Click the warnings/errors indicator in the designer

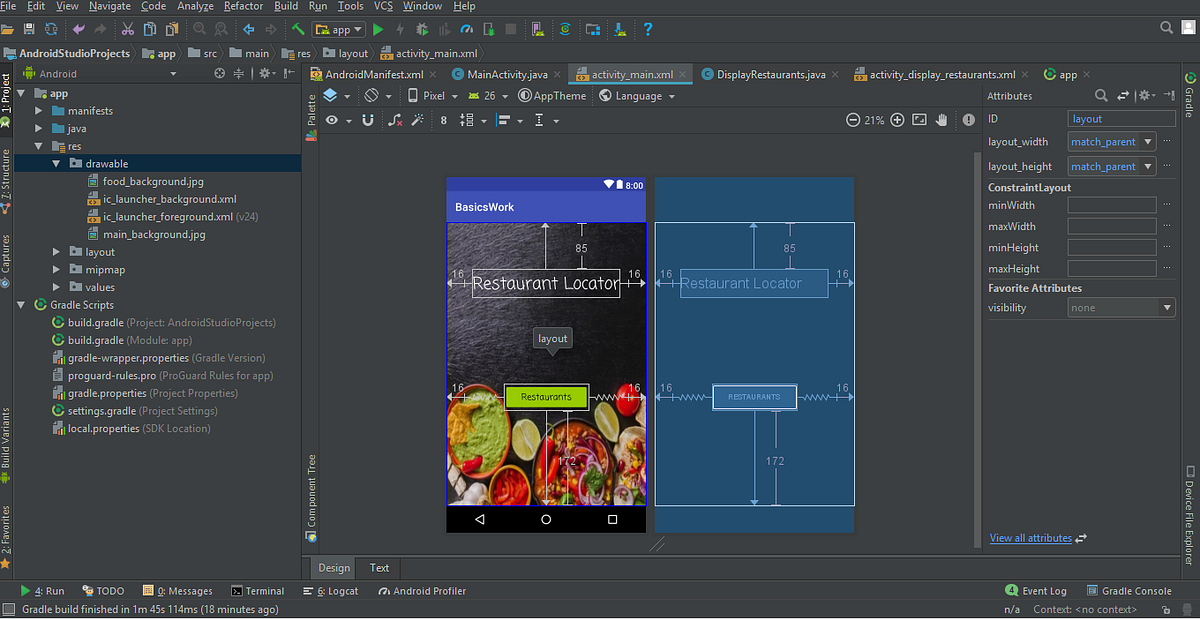(x=969, y=119)
